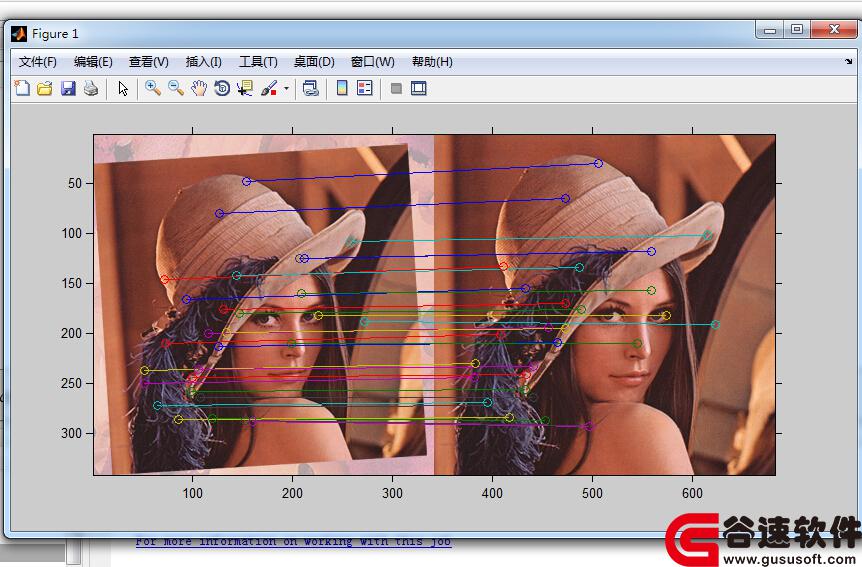Click the MATLAB logo in the Figure 1 title bar
862x567 pixels.
19,34
